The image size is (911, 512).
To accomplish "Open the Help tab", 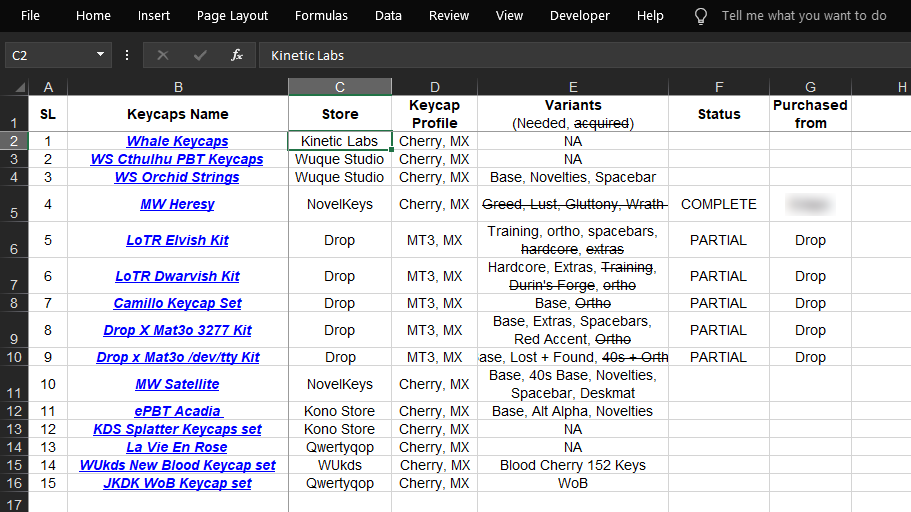I will [650, 16].
